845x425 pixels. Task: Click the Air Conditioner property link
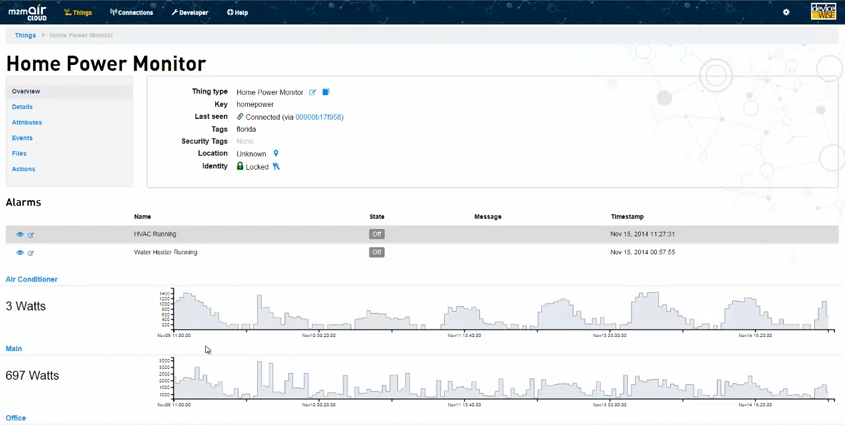coord(32,279)
